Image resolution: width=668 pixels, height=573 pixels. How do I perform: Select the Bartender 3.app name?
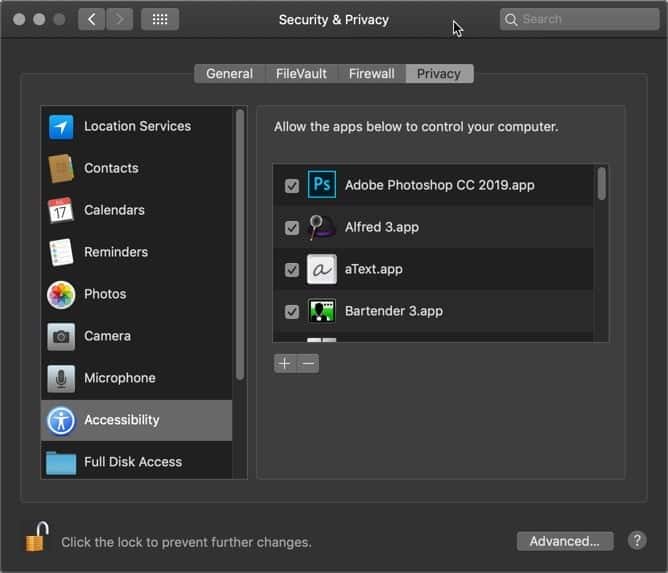coord(394,311)
